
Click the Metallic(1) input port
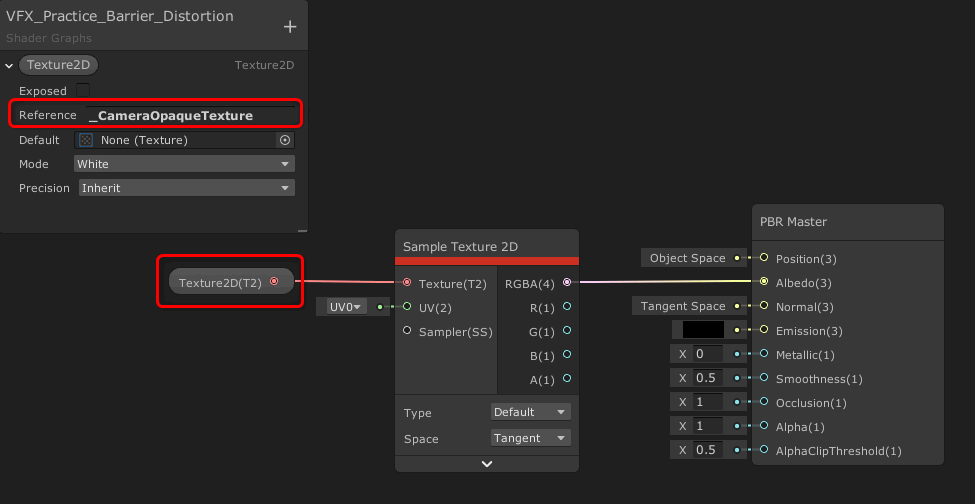pos(764,354)
